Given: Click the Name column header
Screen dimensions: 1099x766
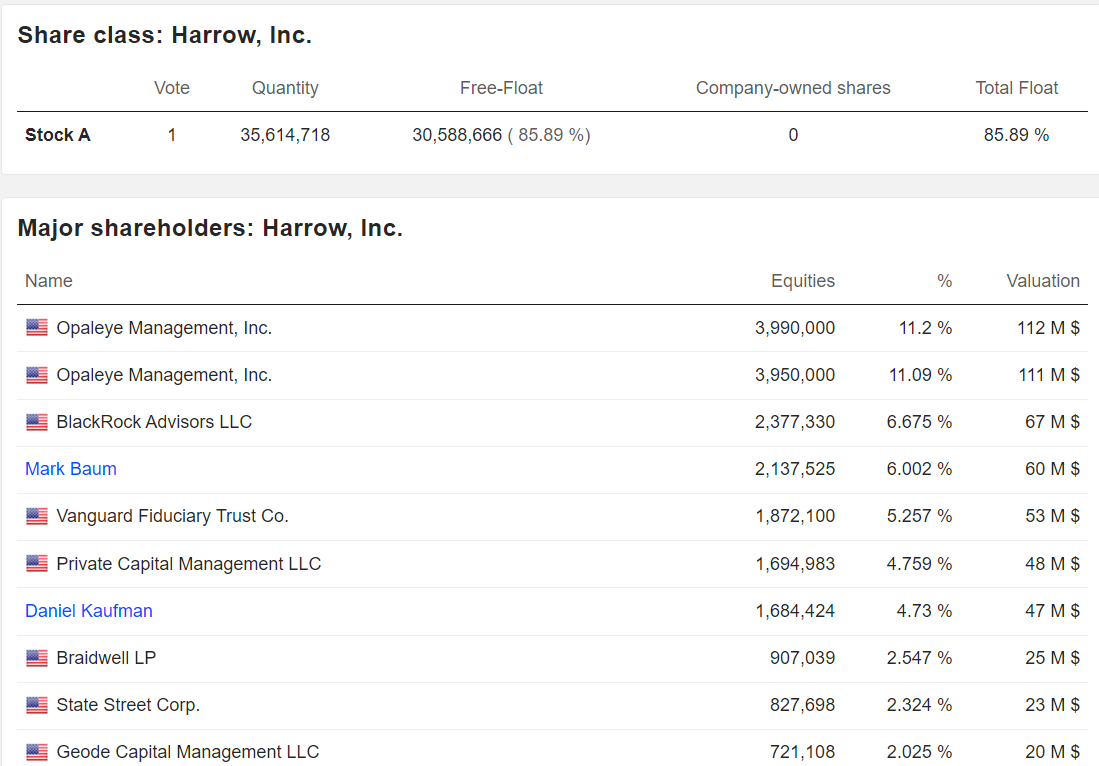Looking at the screenshot, I should 49,281.
